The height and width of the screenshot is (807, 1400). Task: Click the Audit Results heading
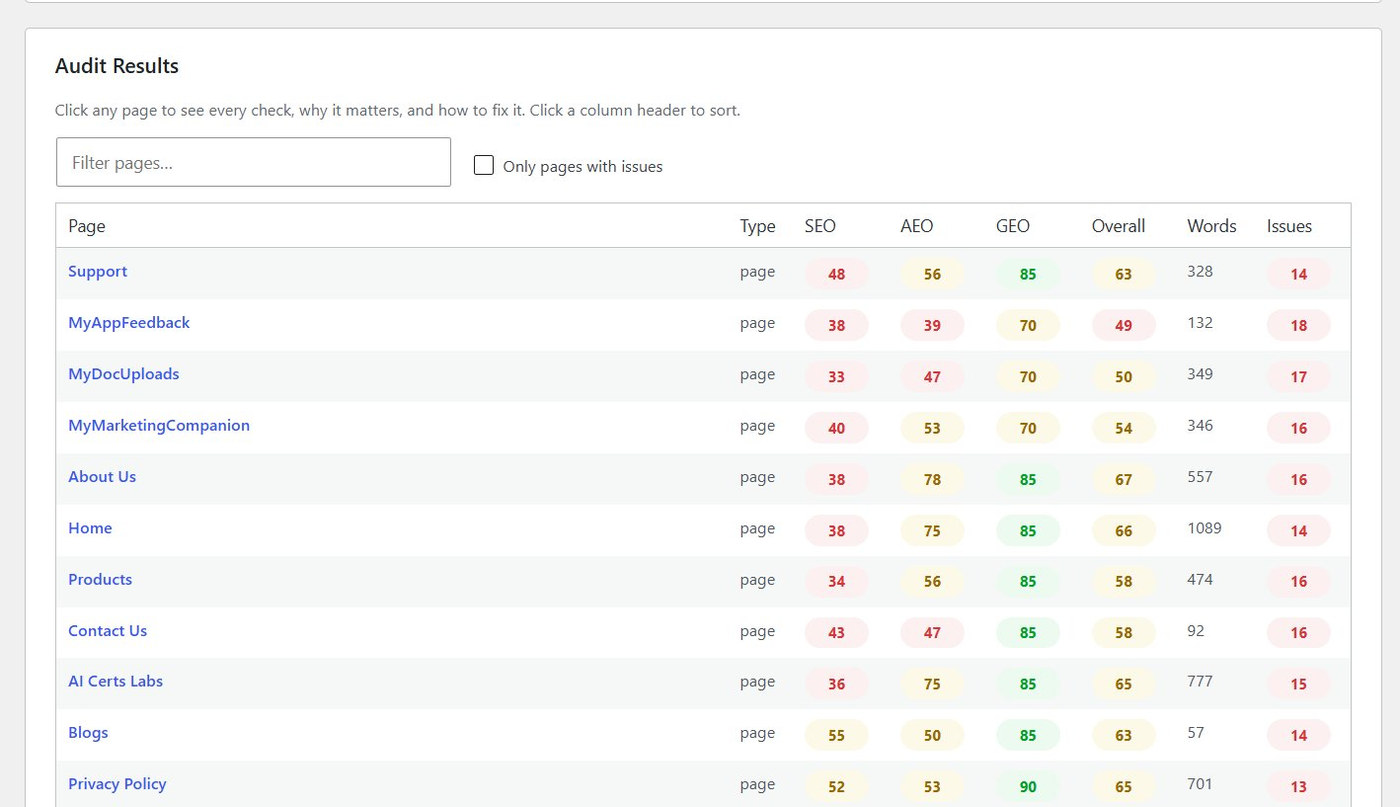click(x=117, y=66)
